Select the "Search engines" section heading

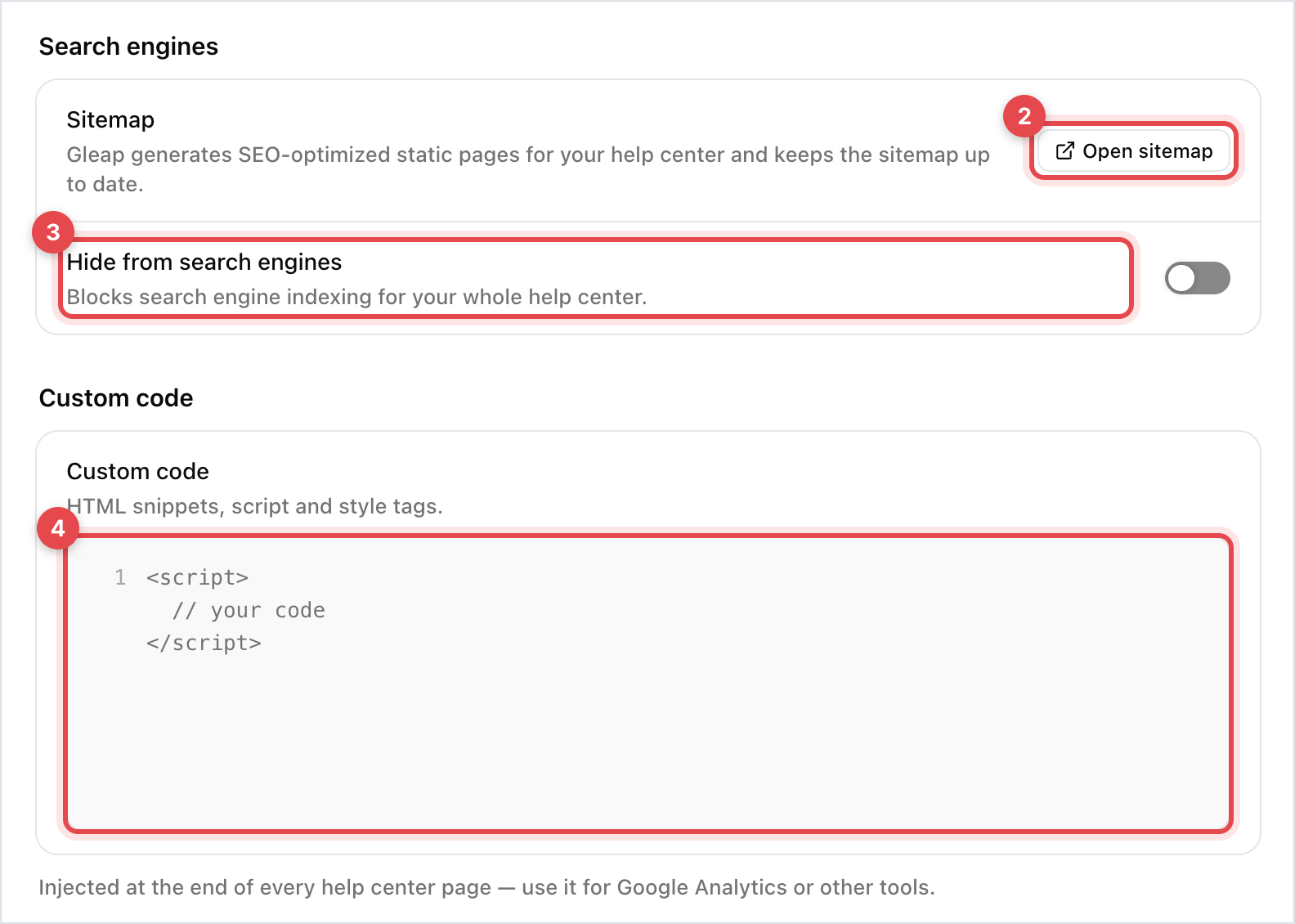click(x=128, y=46)
